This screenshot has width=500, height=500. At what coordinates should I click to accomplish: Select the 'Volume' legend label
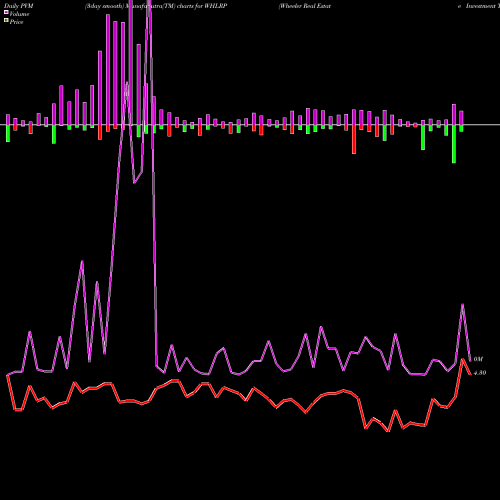pos(19,14)
